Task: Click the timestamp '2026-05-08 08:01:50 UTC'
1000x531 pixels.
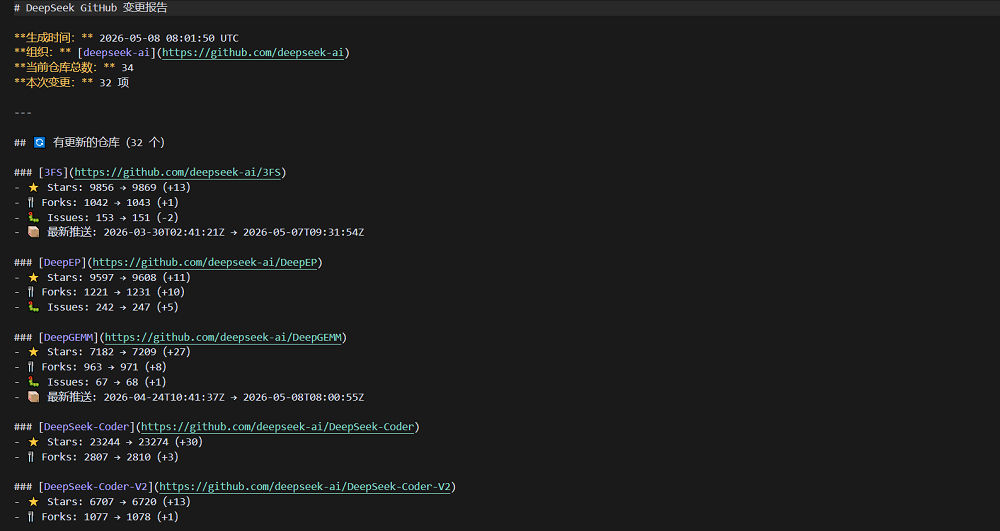Action: point(169,38)
